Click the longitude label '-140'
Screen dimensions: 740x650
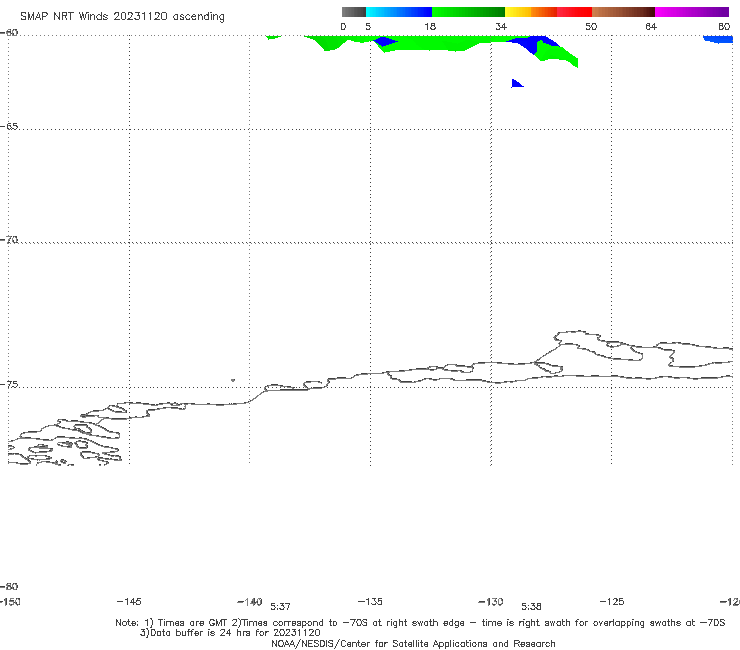coord(250,602)
